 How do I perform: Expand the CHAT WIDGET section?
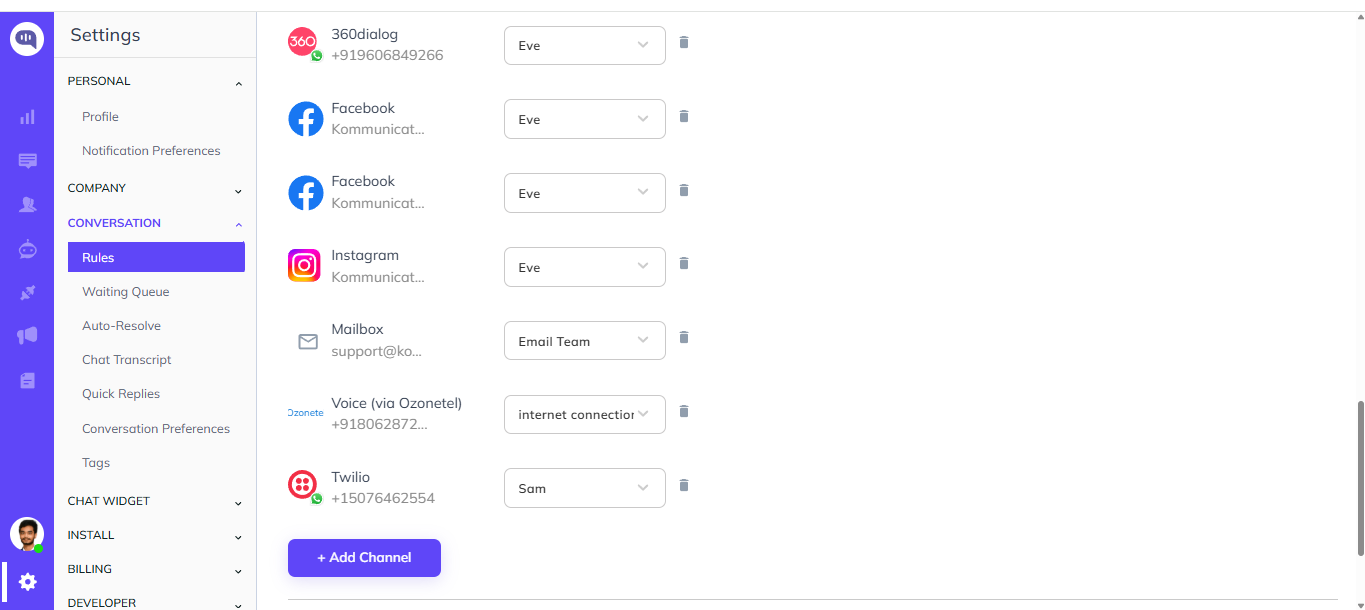tap(155, 501)
